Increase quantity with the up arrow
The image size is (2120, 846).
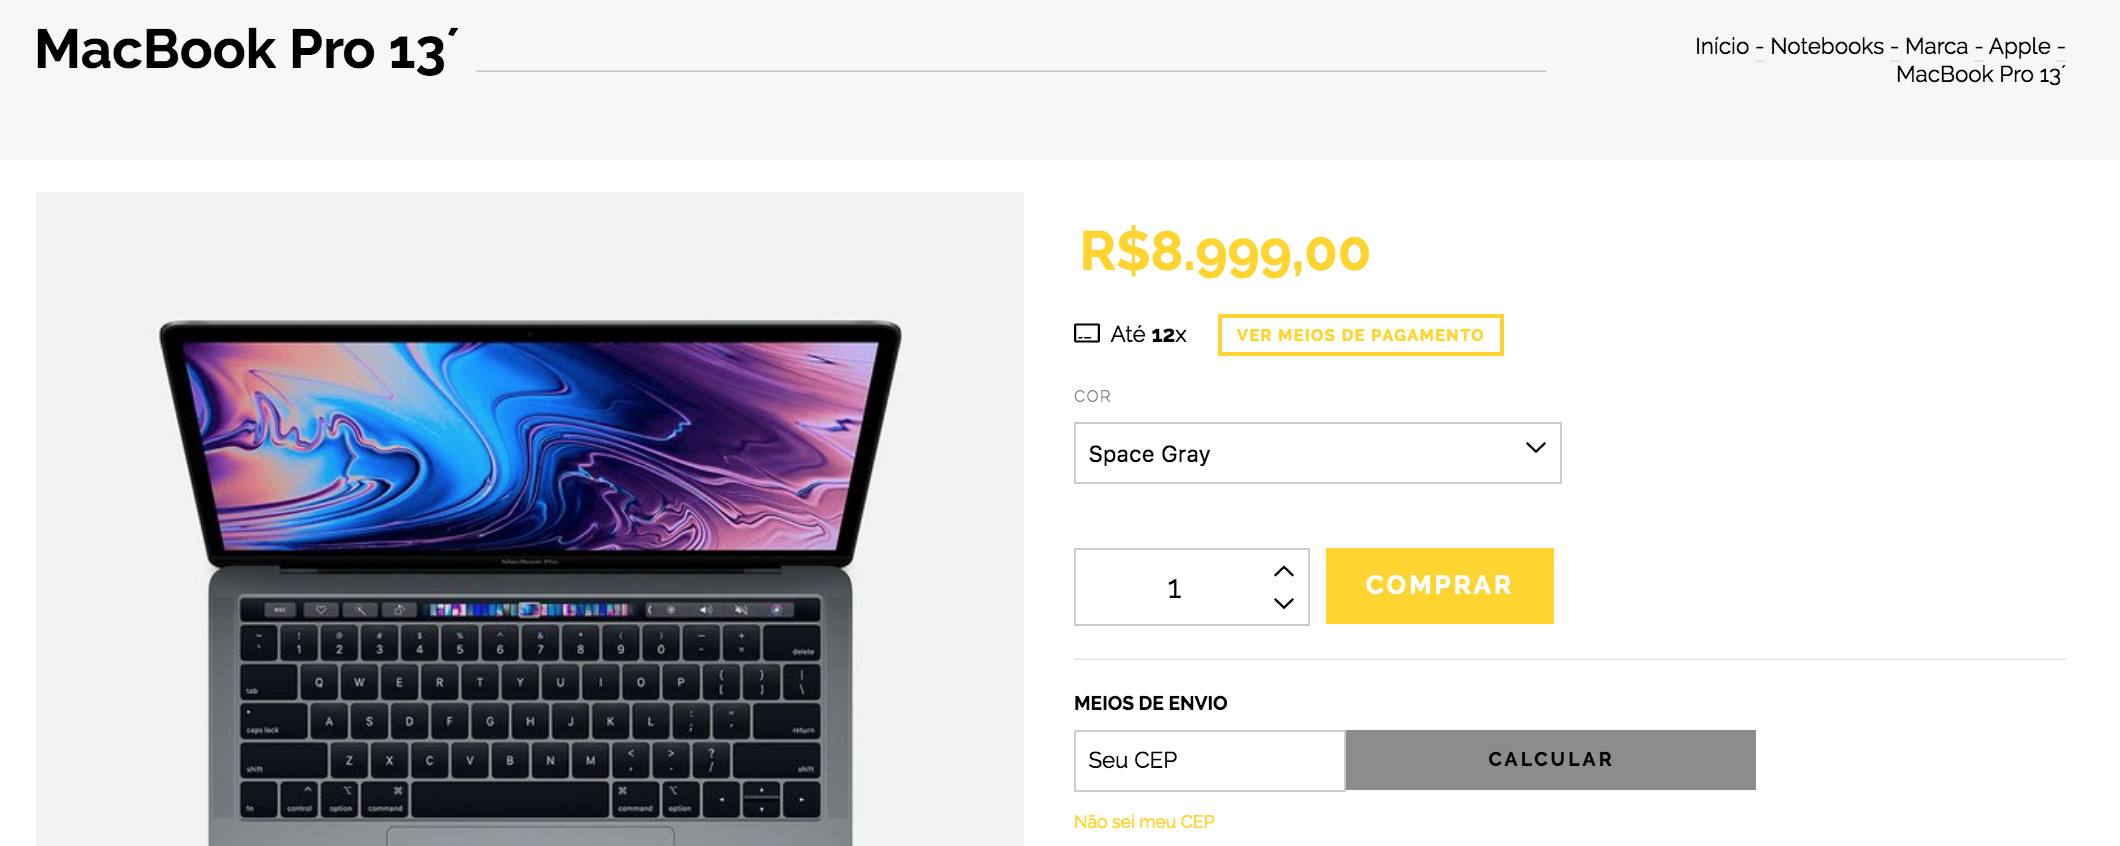click(x=1284, y=570)
